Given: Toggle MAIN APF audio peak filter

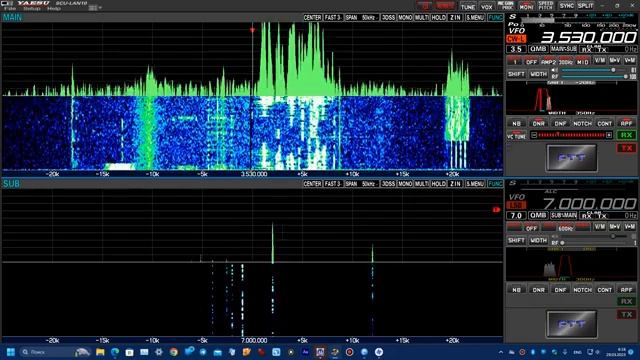Looking at the screenshot, I should pos(627,123).
